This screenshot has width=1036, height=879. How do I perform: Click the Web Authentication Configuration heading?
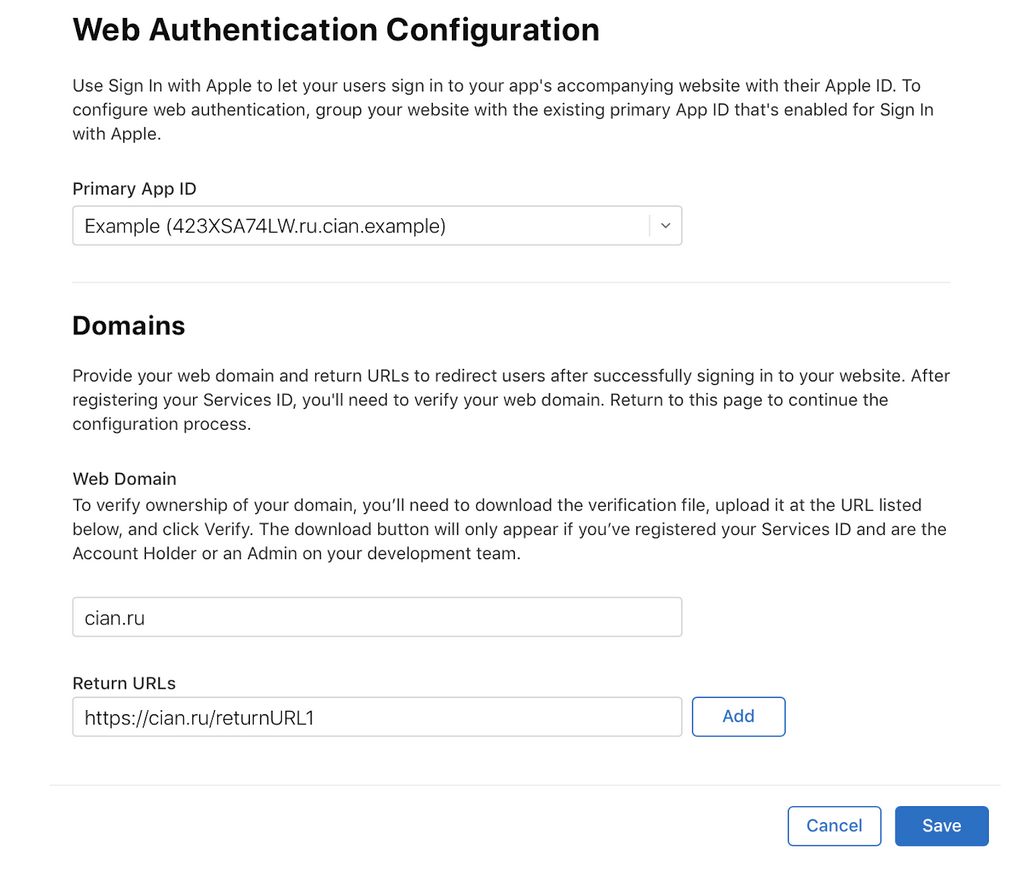(x=336, y=30)
